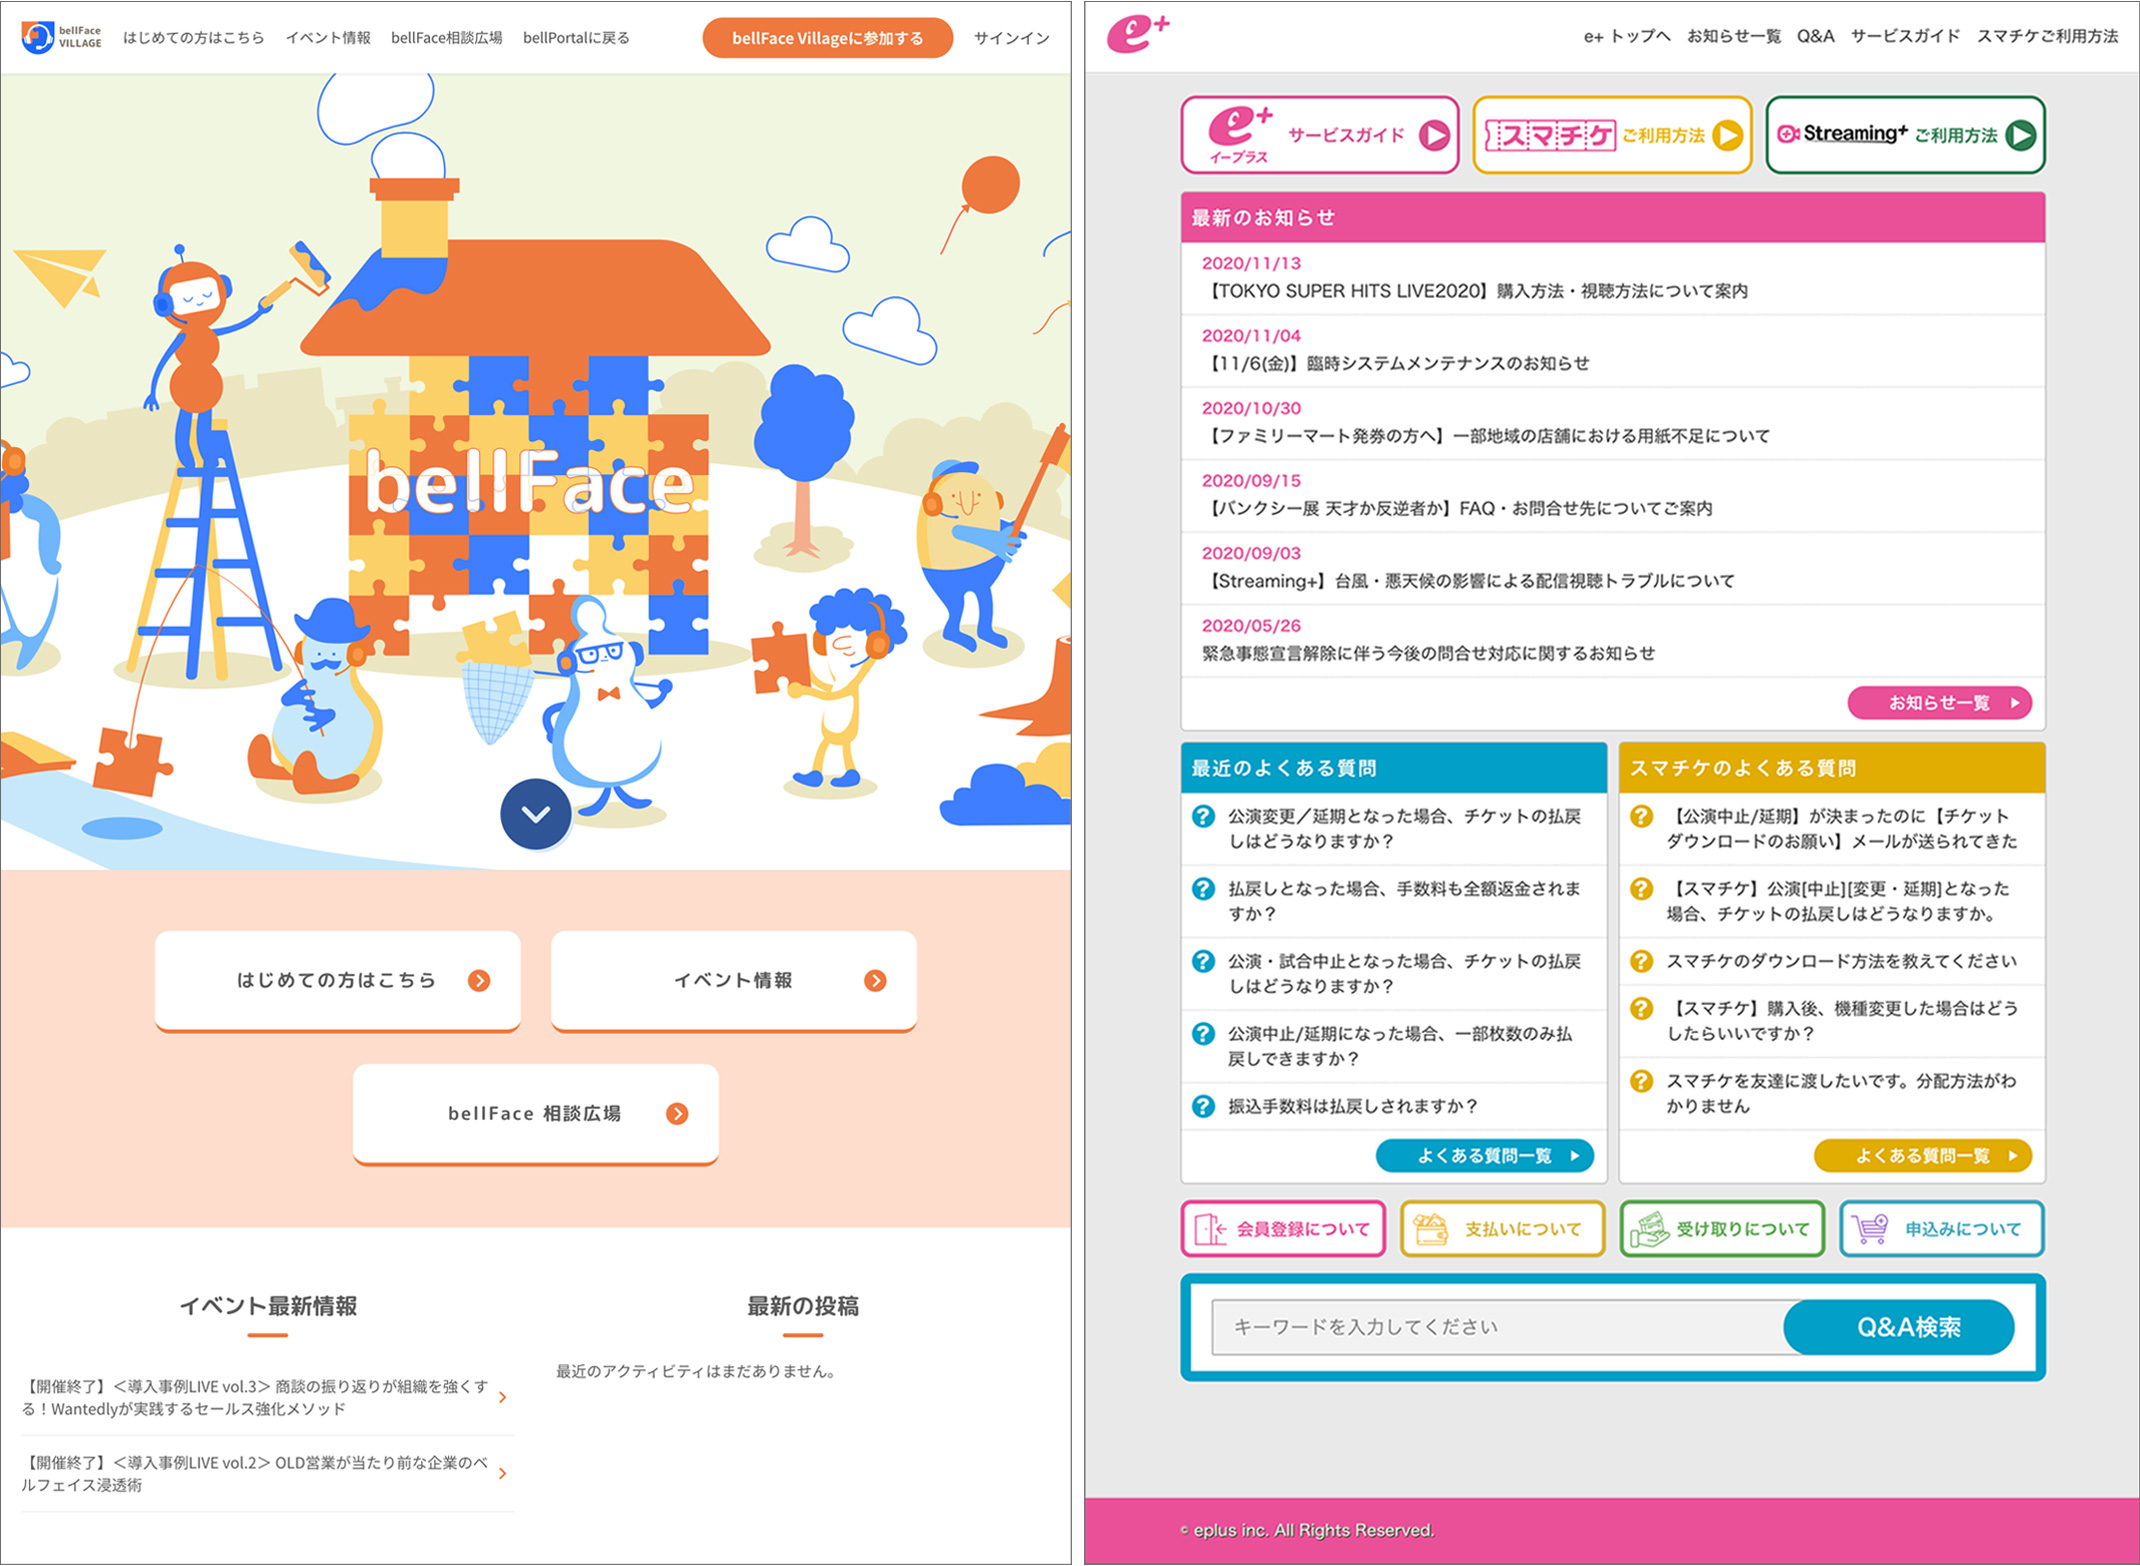Click play icon on e+ サービスガイド banner
Image resolution: width=2140 pixels, height=1566 pixels.
tap(1434, 135)
